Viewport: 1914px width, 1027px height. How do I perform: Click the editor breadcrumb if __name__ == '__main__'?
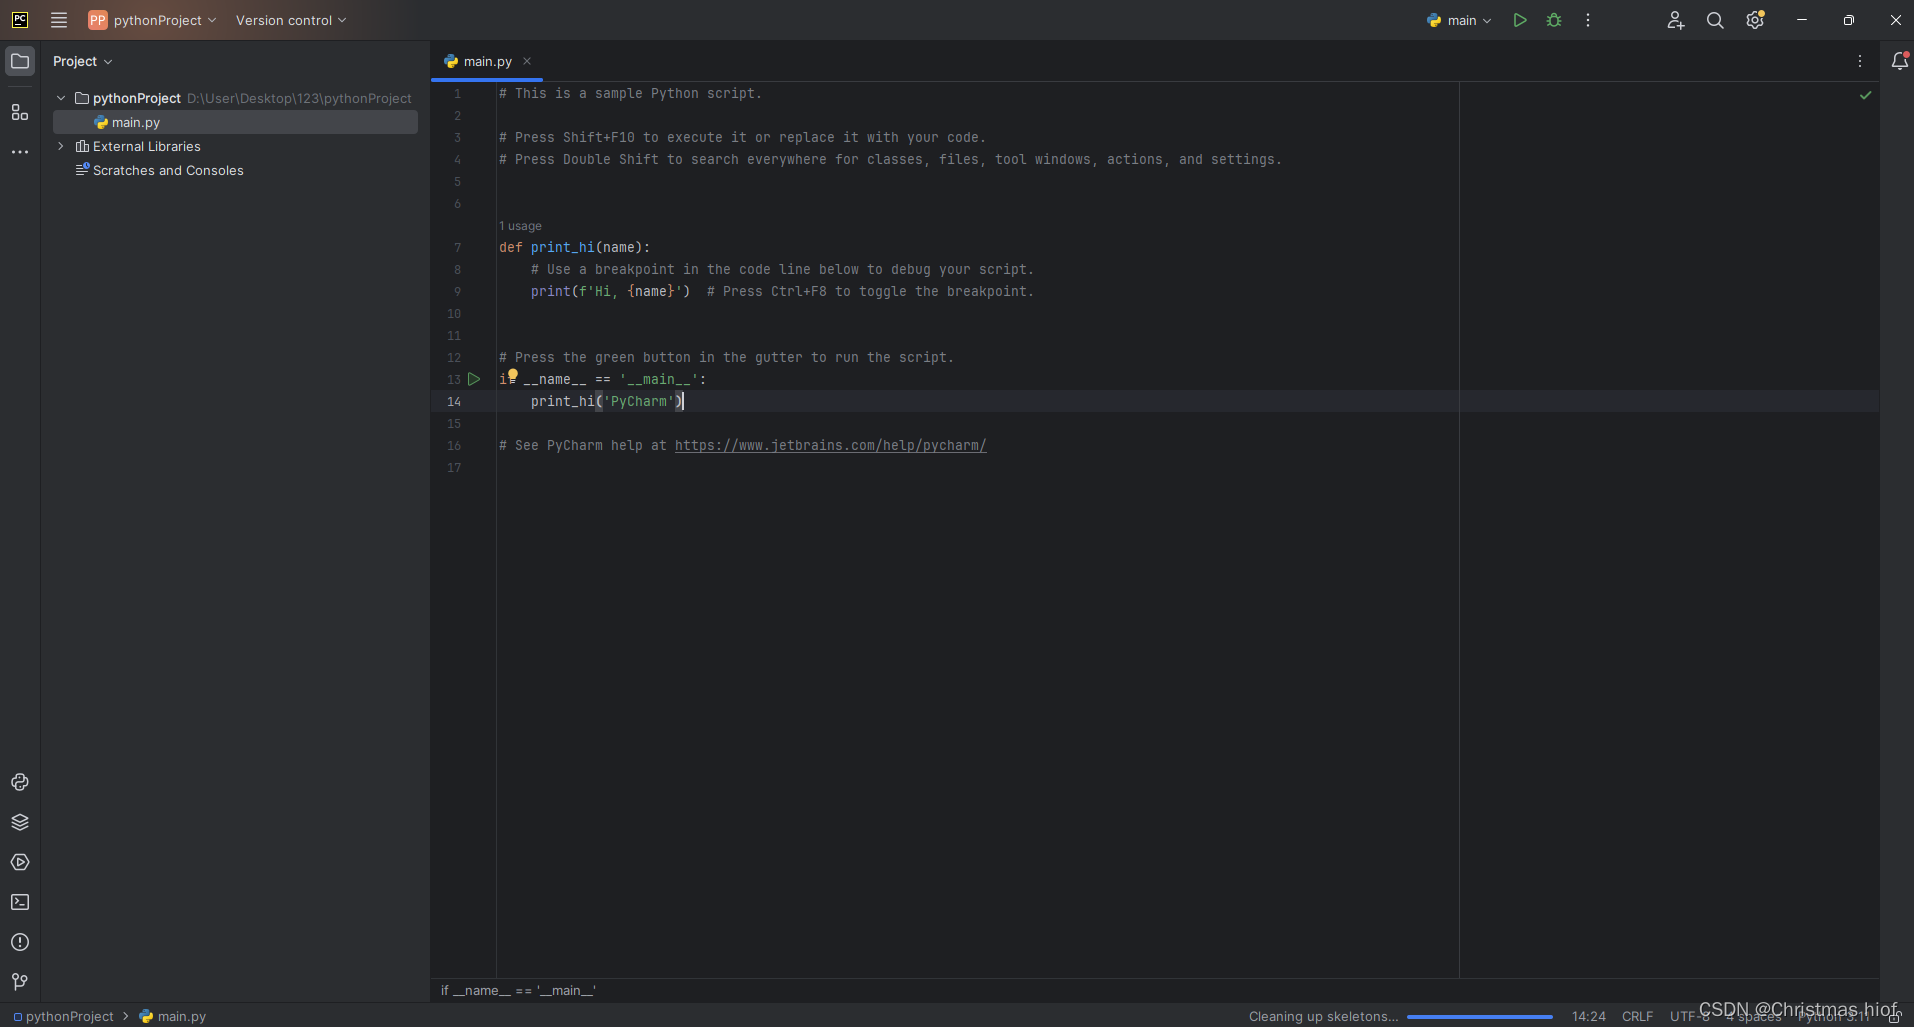tap(518, 990)
